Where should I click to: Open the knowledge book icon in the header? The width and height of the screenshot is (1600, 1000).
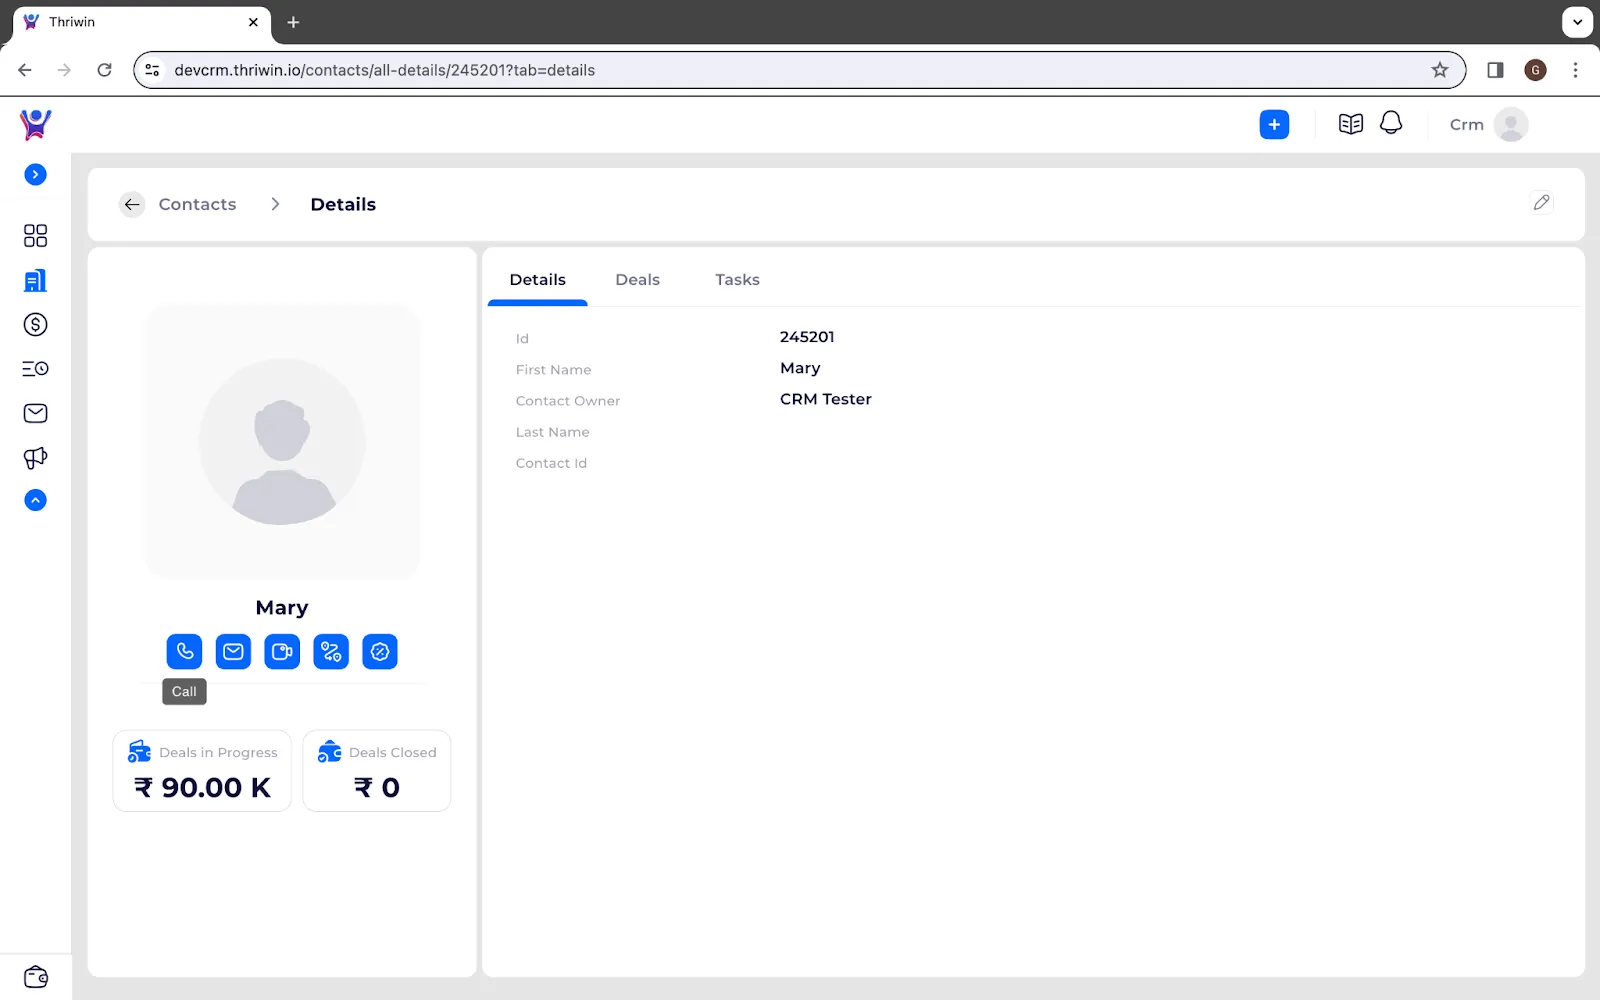1351,124
